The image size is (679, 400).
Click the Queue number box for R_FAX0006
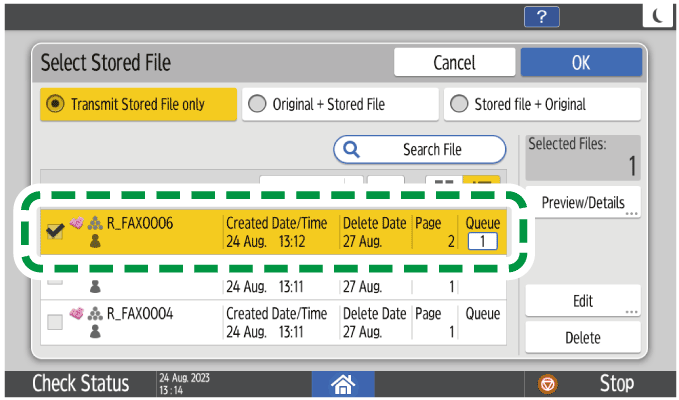coord(483,241)
